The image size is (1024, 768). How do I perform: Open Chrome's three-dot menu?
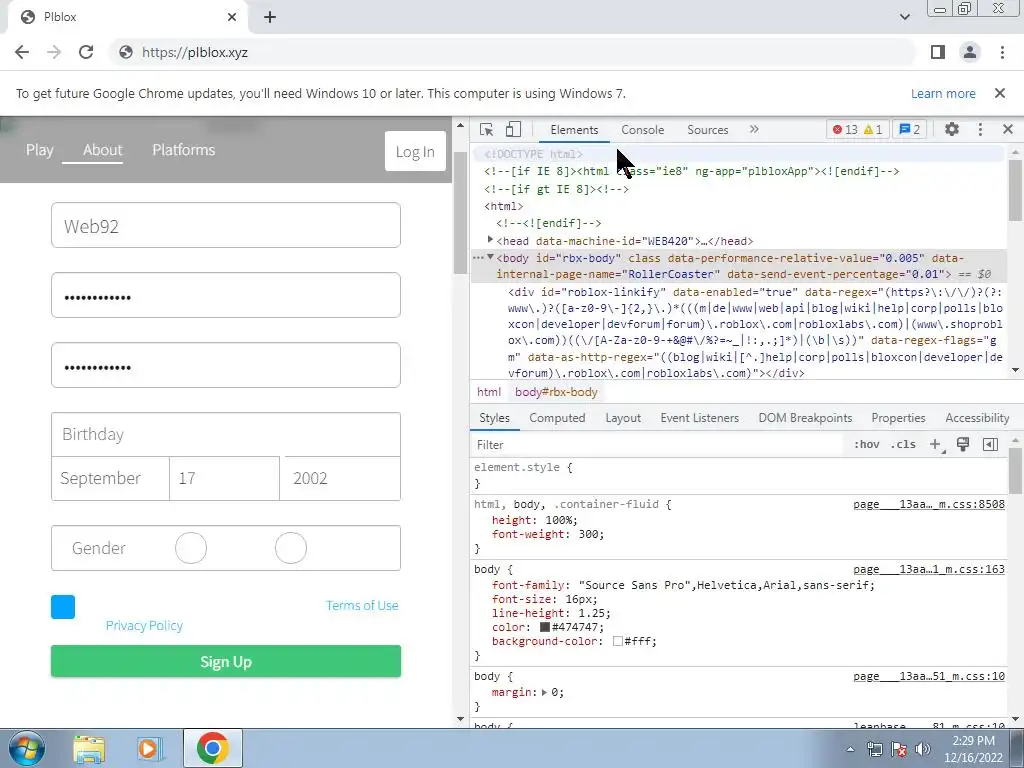click(1002, 52)
